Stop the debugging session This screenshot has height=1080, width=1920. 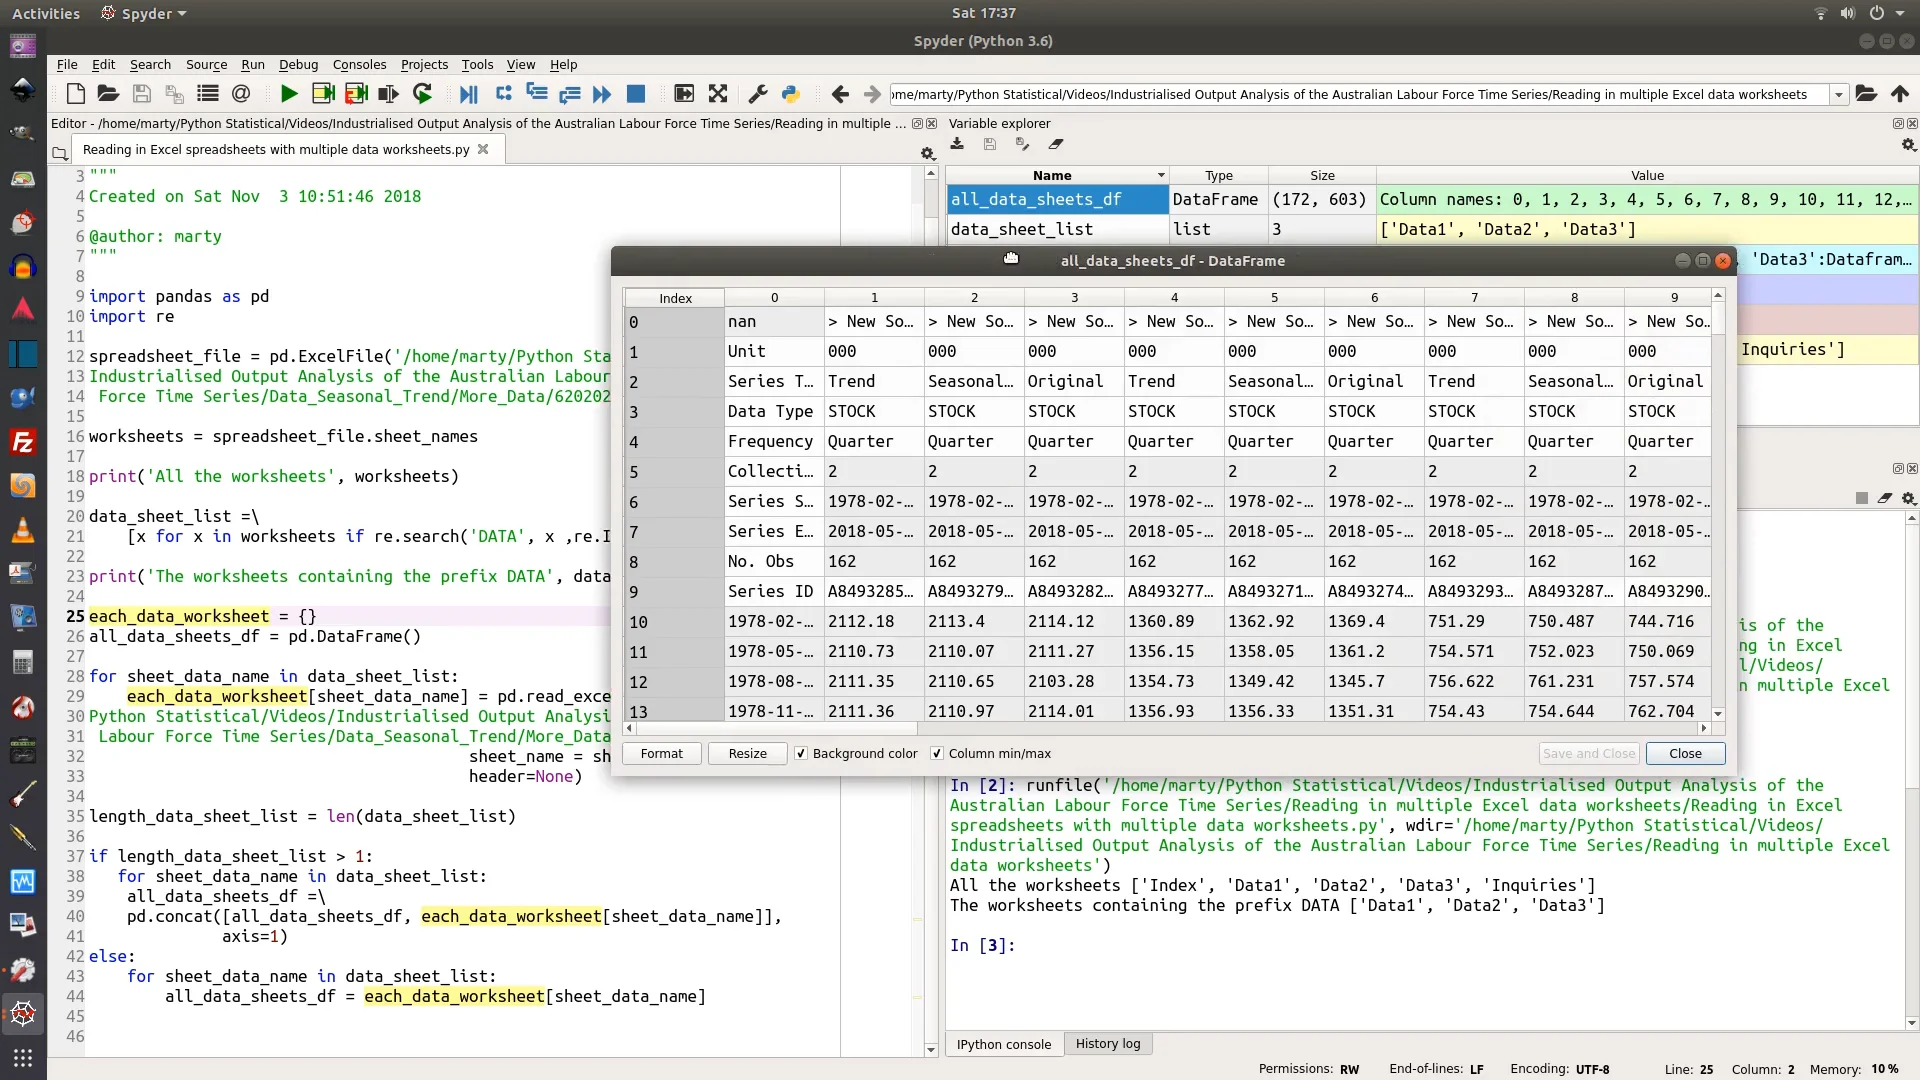[x=635, y=94]
